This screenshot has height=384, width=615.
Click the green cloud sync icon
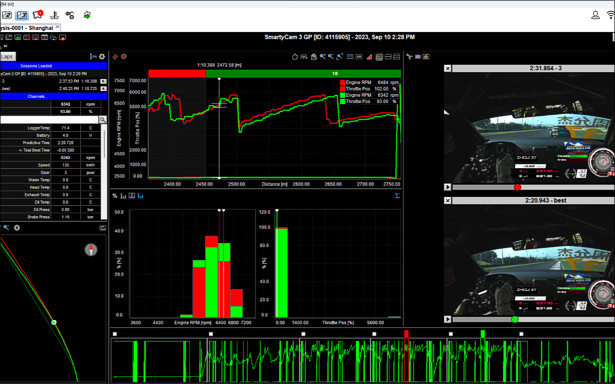pos(87,15)
